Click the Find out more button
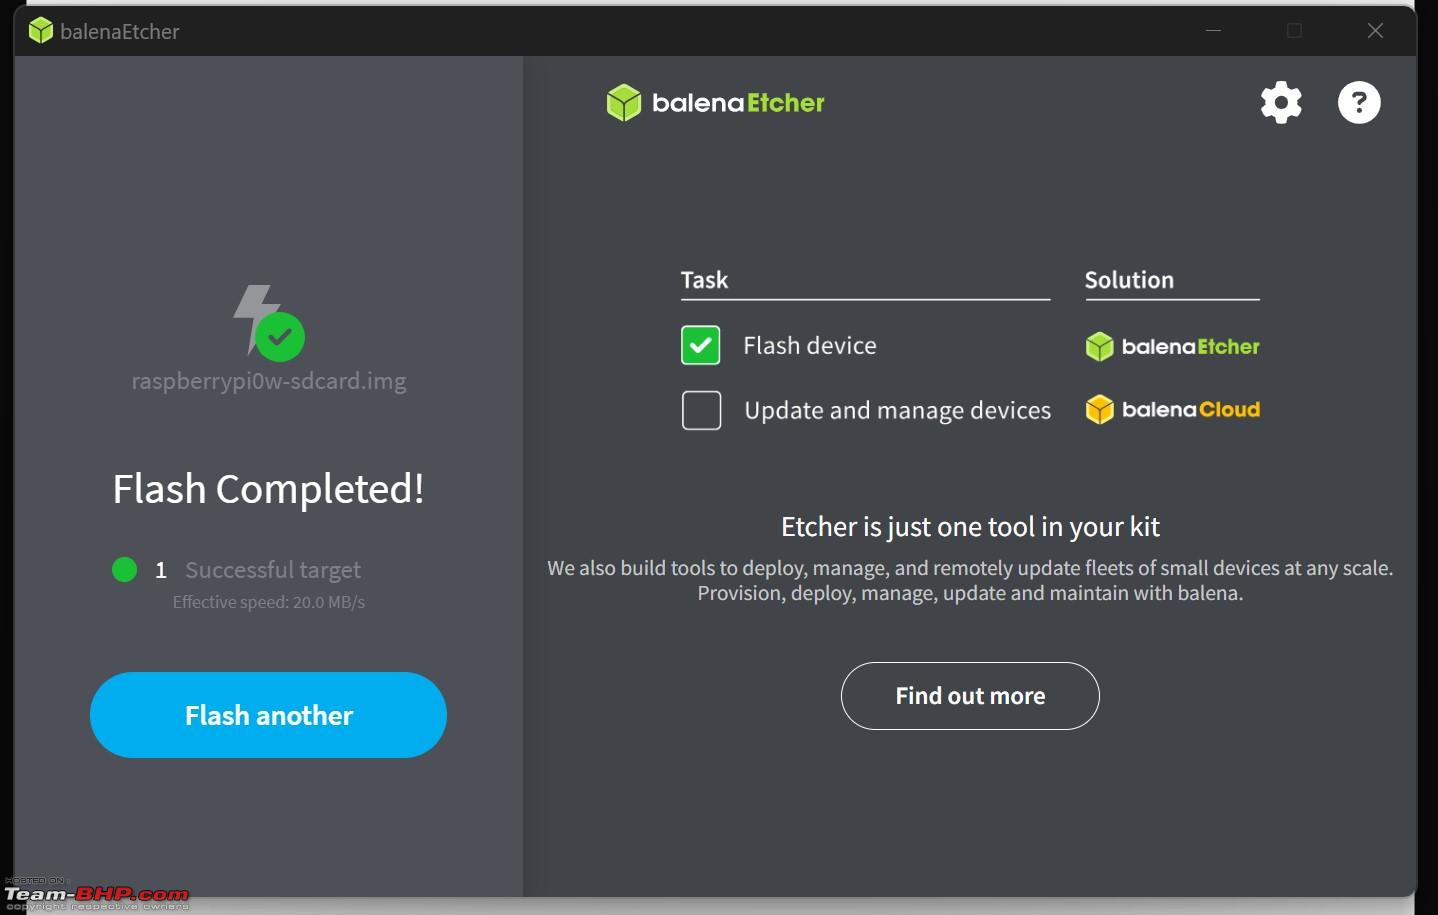The image size is (1438, 915). pyautogui.click(x=970, y=696)
